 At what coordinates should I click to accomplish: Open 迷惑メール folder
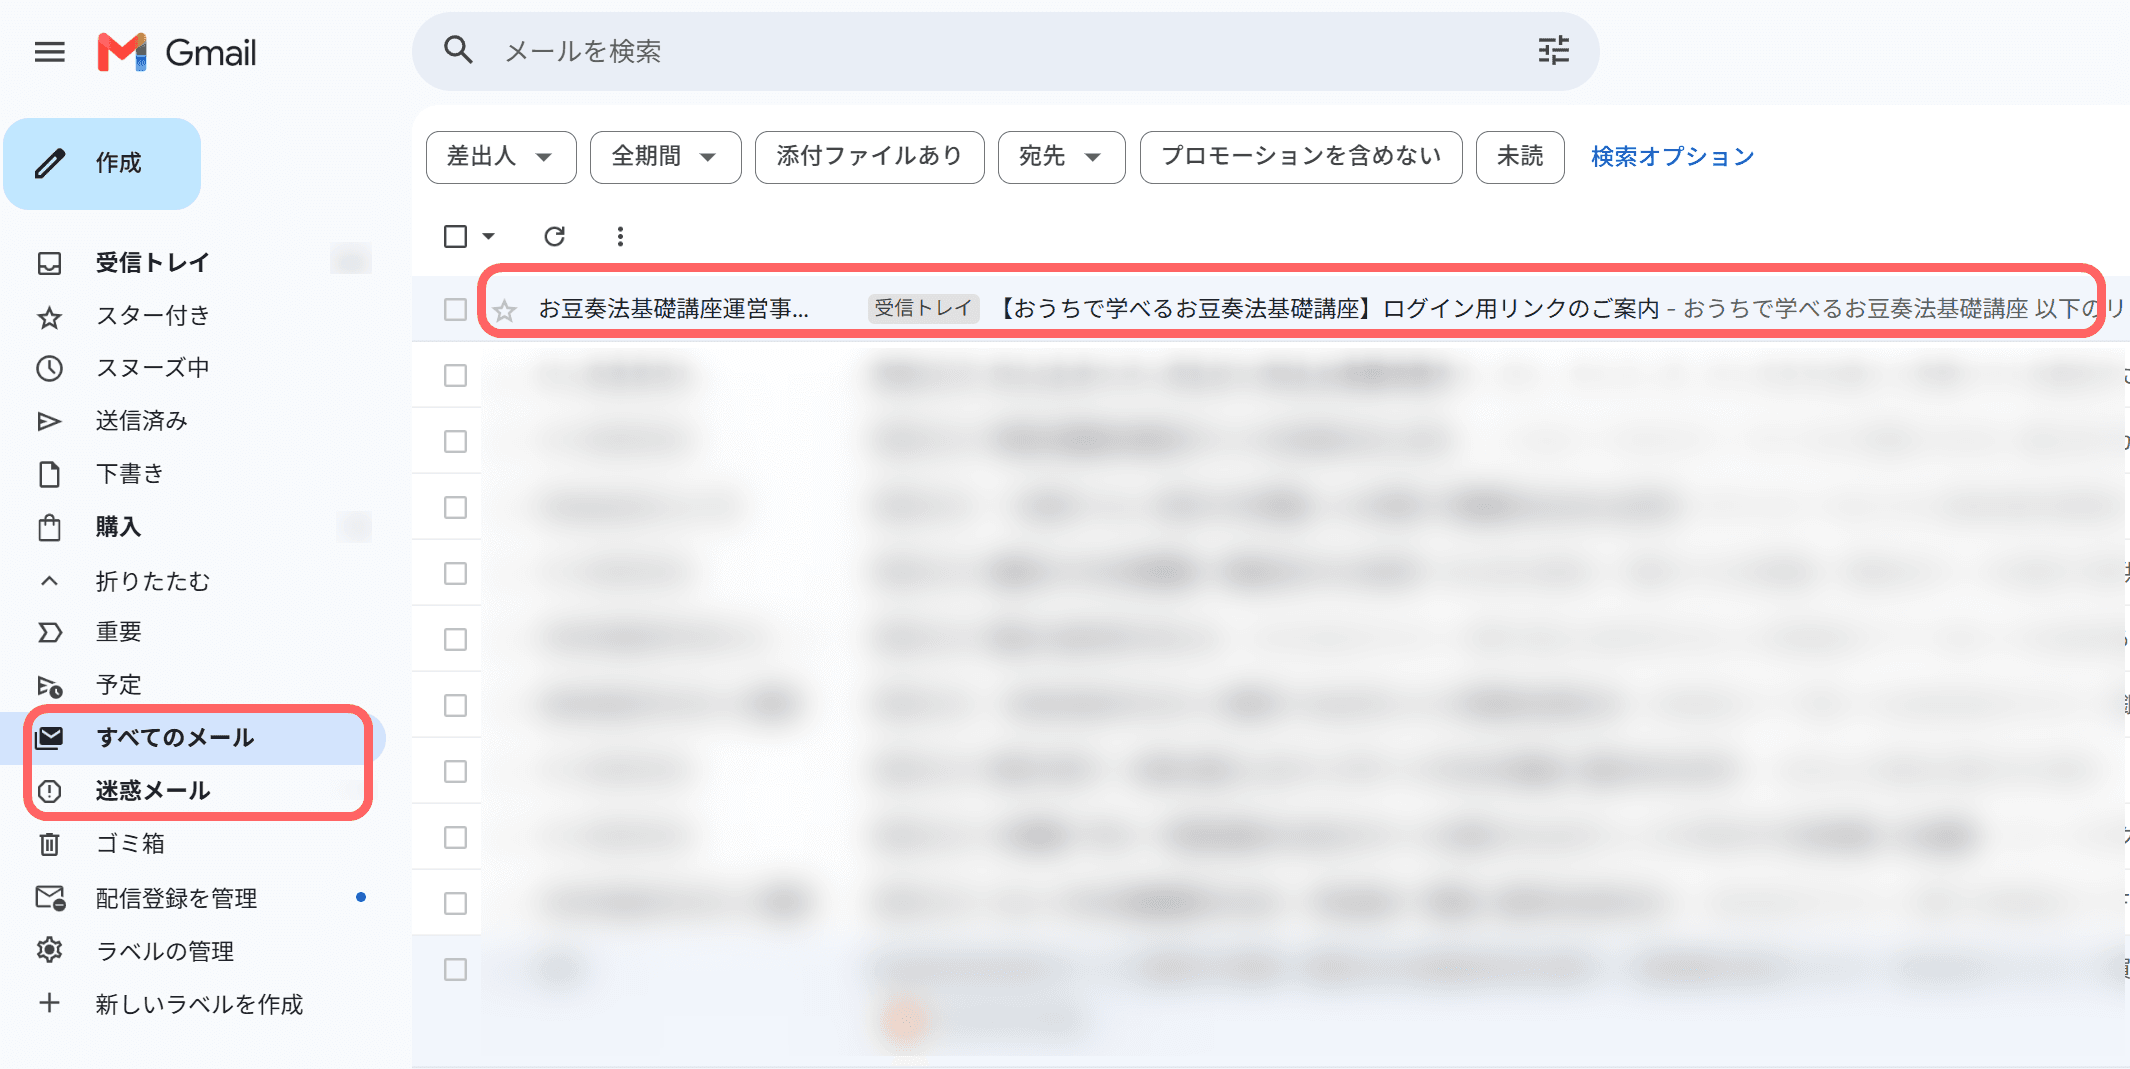pos(153,791)
